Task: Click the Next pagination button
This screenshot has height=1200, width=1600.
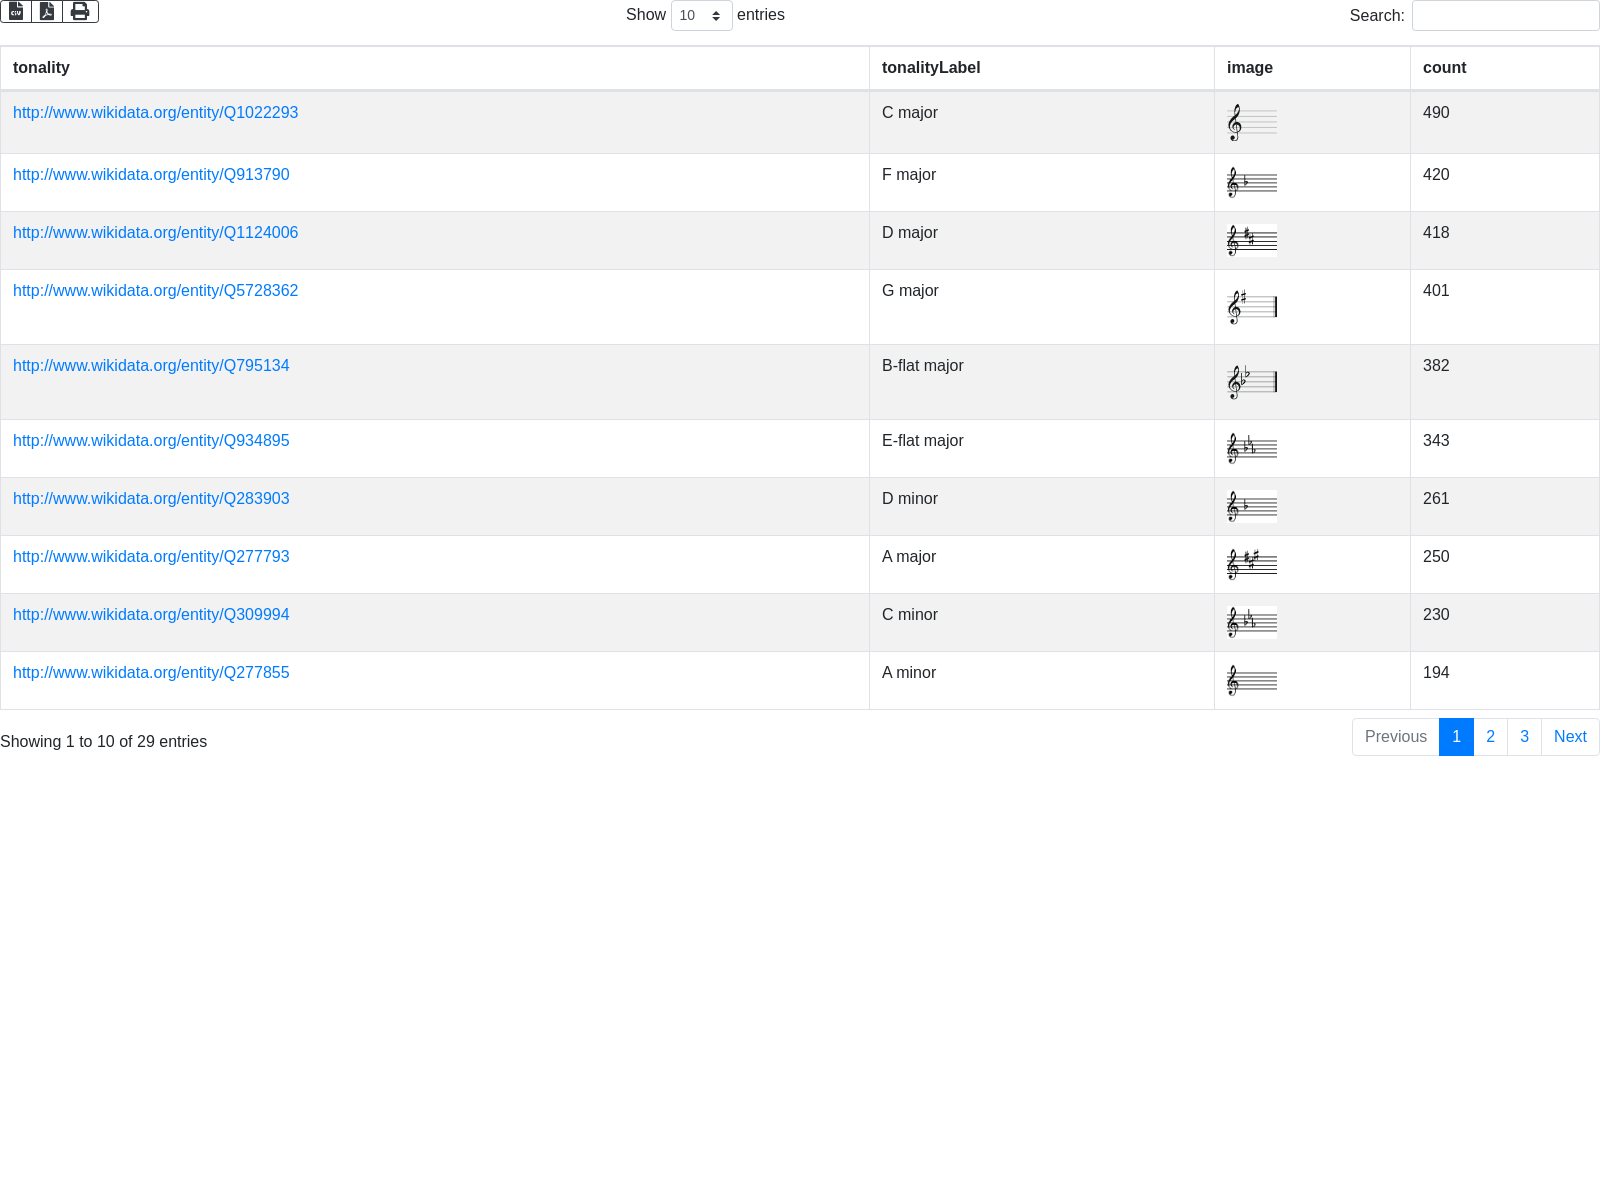Action: pos(1570,737)
